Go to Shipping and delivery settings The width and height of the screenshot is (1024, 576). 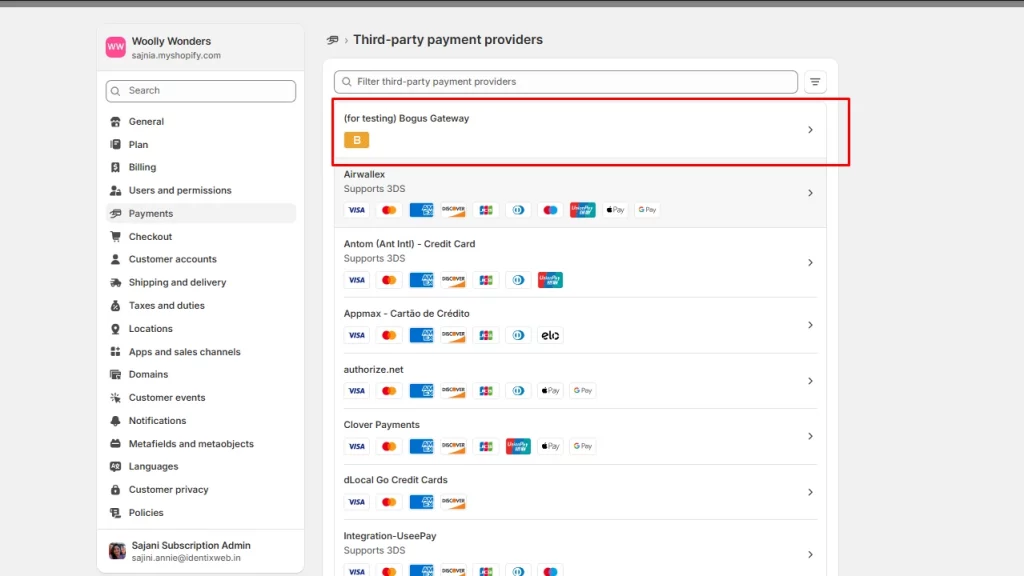(x=177, y=283)
